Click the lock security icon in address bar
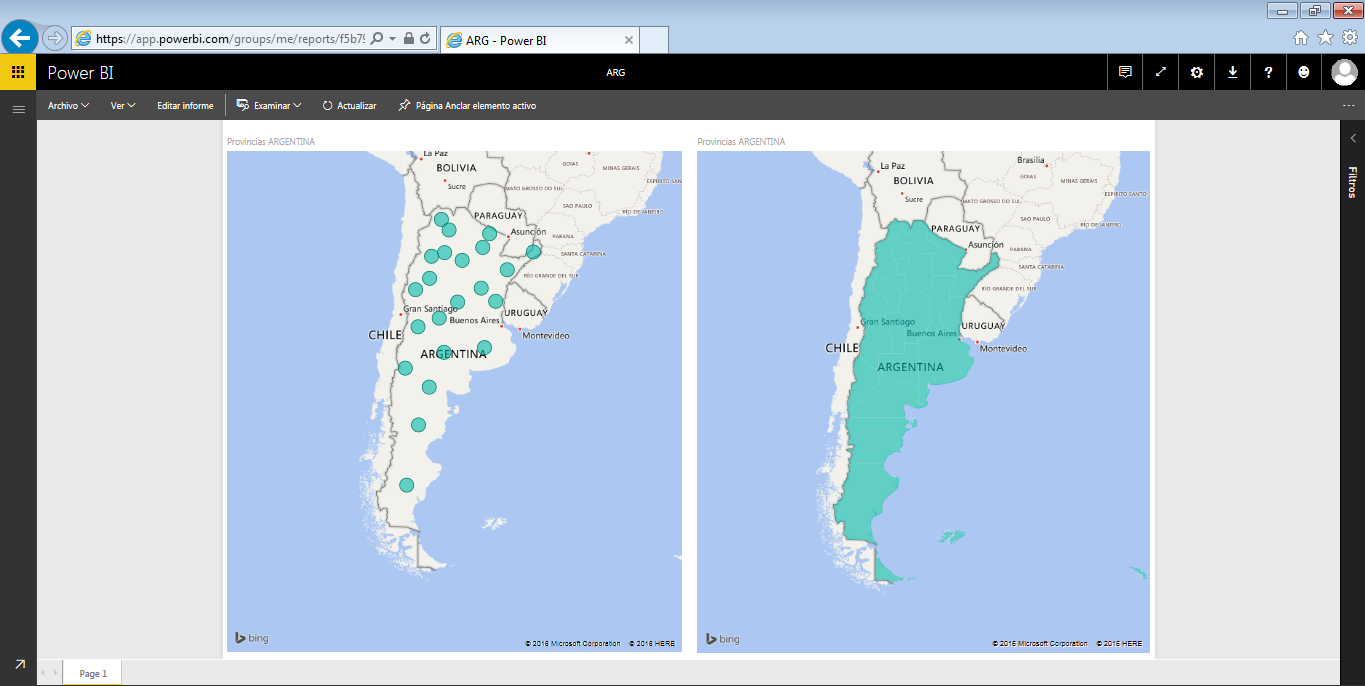Viewport: 1365px width, 686px height. pyautogui.click(x=408, y=39)
